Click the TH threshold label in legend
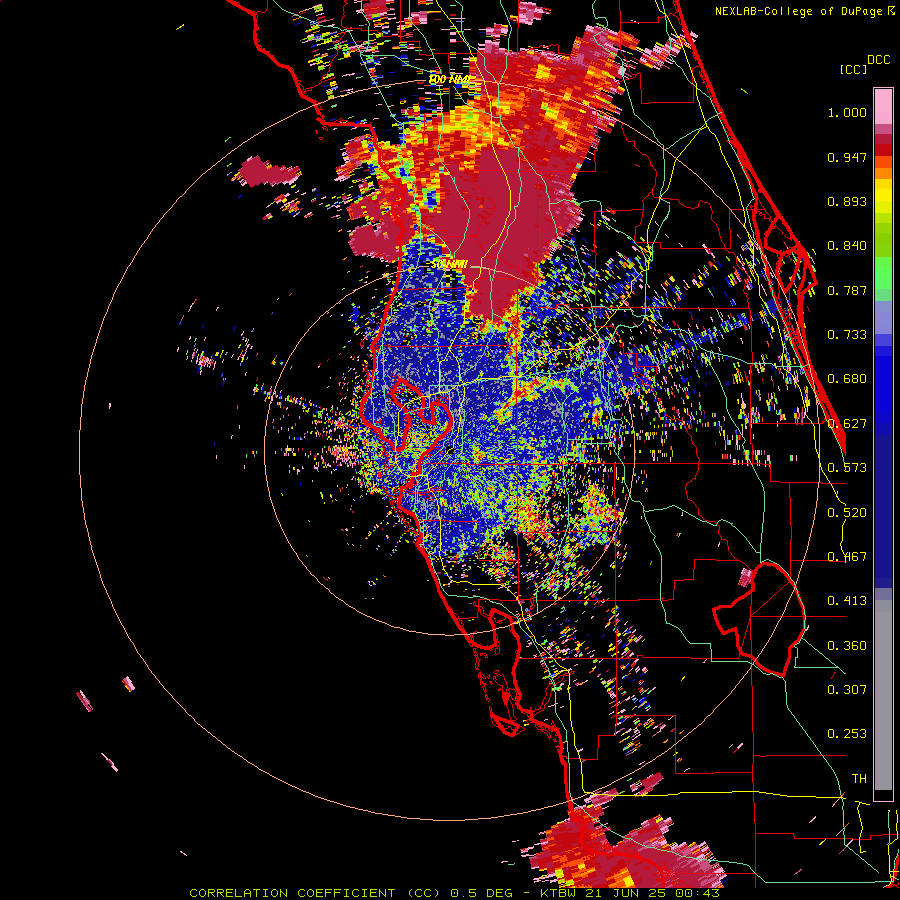The width and height of the screenshot is (900, 900). tap(859, 779)
